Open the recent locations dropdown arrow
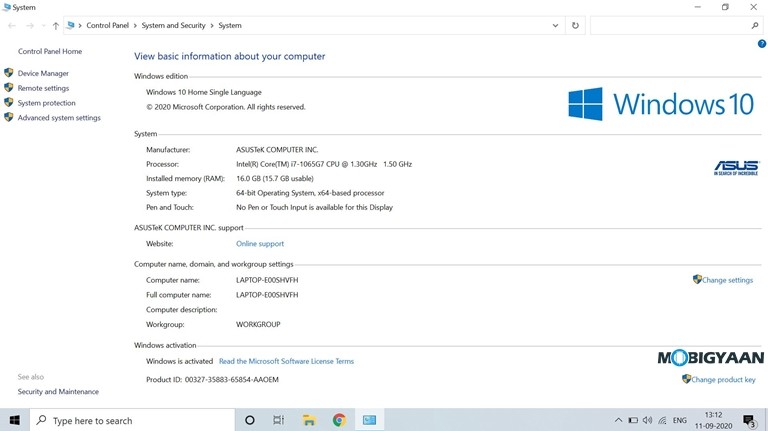Image resolution: width=768 pixels, height=431 pixels. coord(43,25)
